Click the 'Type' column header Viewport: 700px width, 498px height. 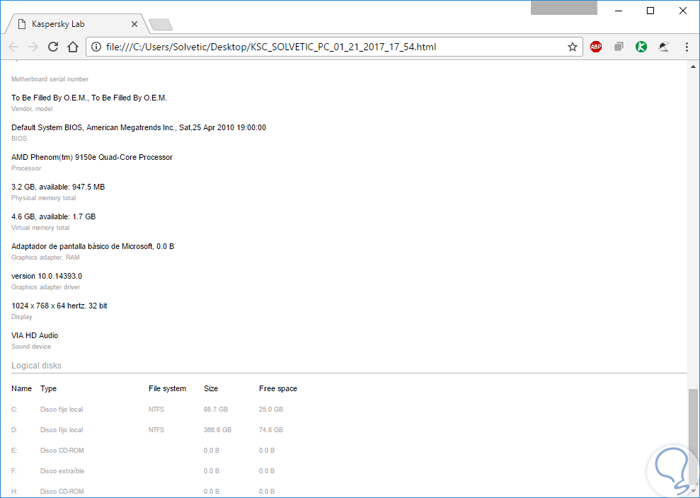point(48,389)
